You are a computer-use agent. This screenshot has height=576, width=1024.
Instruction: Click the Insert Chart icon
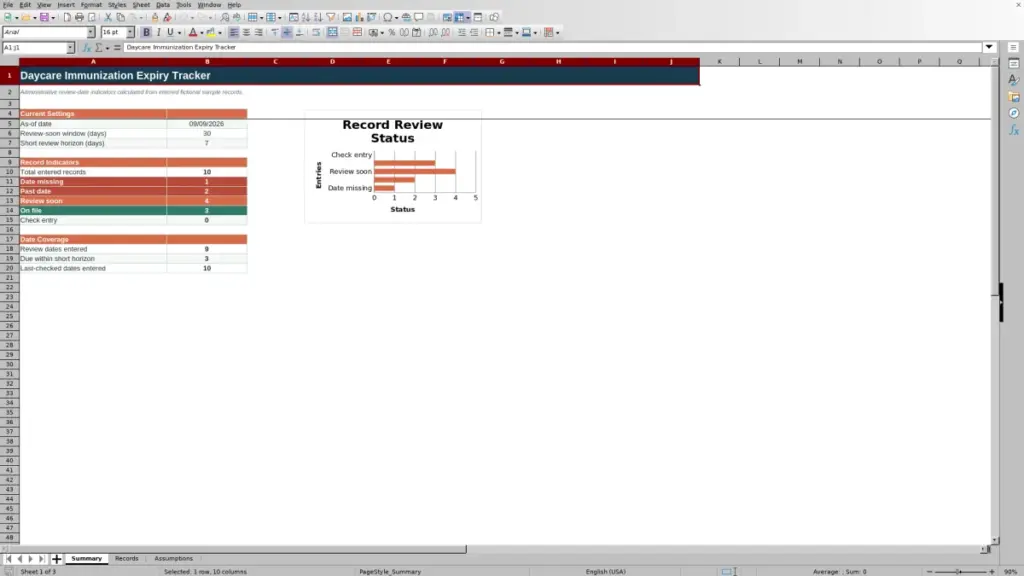tap(359, 18)
